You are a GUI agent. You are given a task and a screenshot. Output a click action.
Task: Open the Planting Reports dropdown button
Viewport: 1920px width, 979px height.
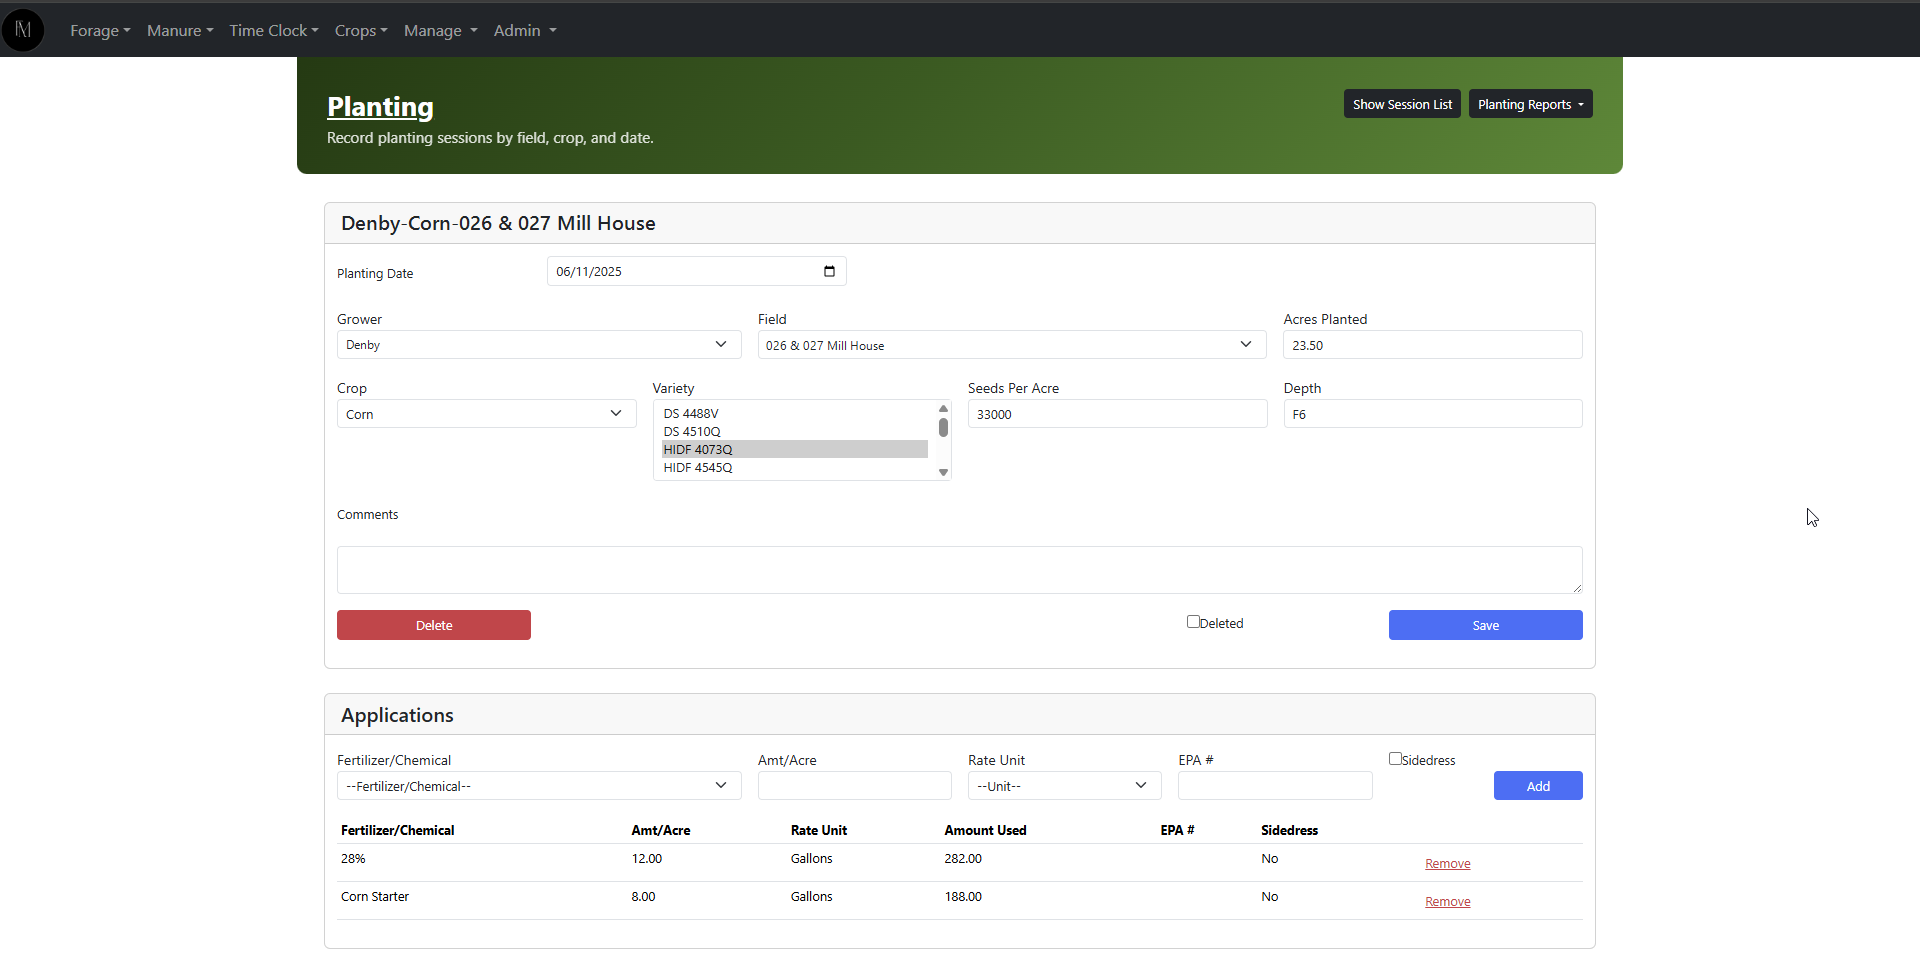(1530, 104)
